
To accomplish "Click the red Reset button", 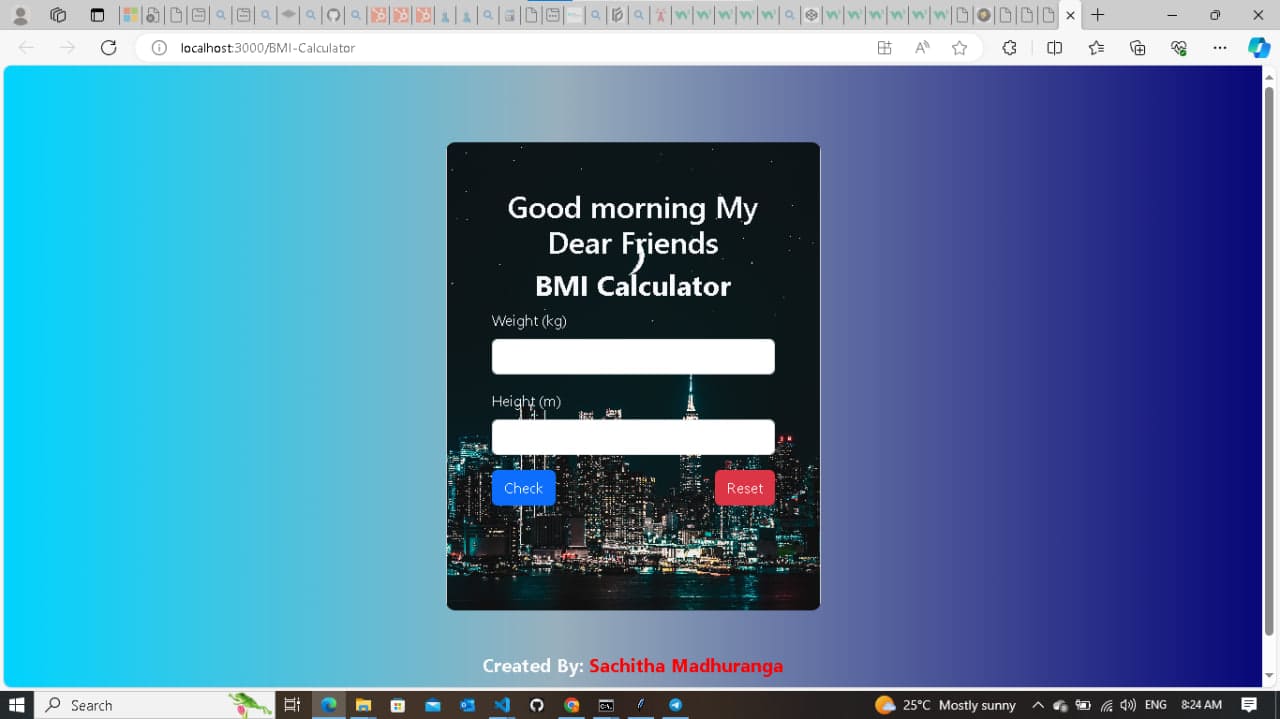I will click(744, 488).
